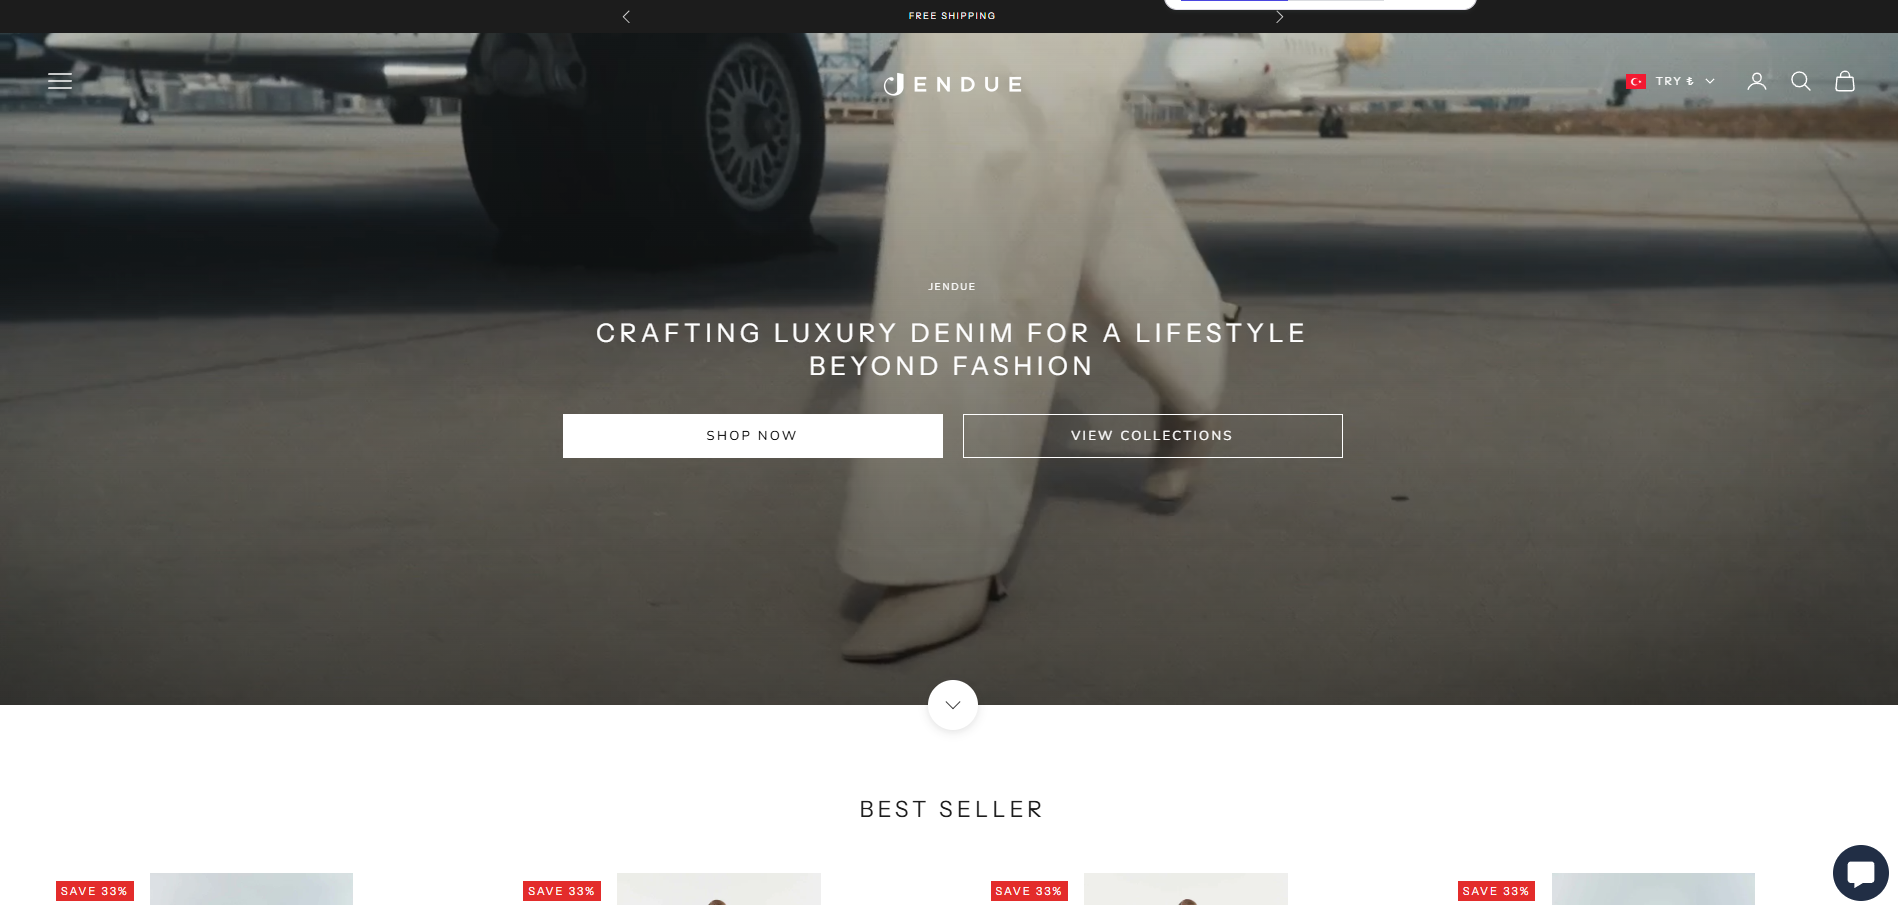Viewport: 1898px width, 905px height.
Task: Open the third best seller product thumbnail
Action: (x=1185, y=889)
